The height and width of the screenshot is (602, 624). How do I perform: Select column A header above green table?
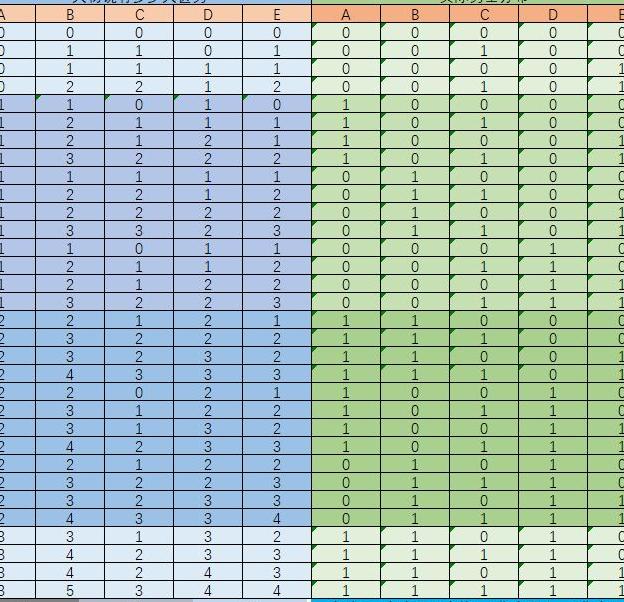point(346,15)
